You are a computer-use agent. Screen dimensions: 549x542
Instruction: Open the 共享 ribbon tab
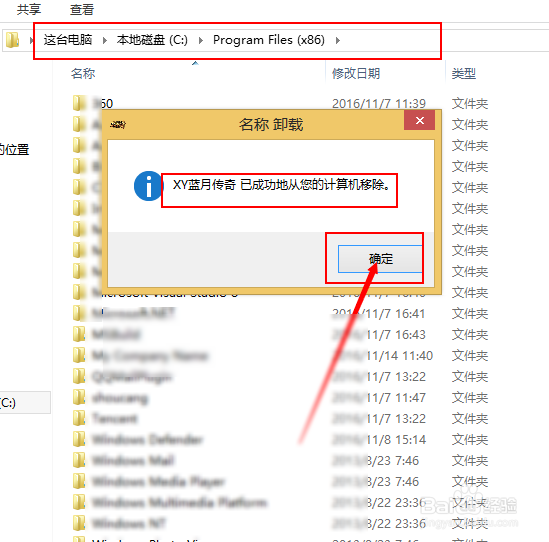[x=29, y=9]
